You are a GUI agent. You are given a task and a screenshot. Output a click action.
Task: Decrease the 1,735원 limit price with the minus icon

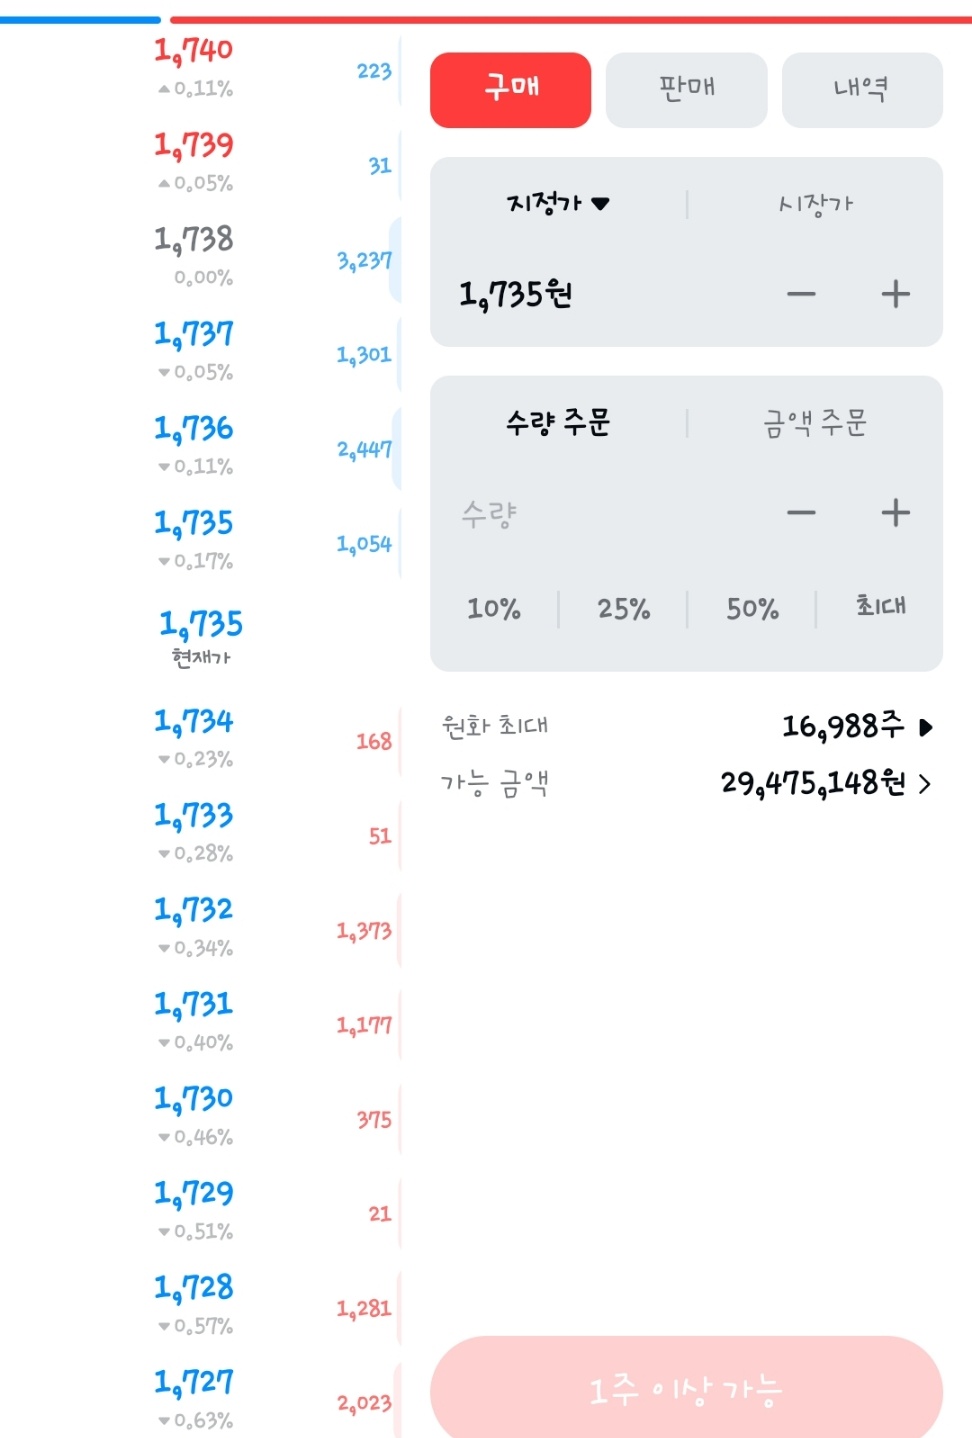click(801, 294)
